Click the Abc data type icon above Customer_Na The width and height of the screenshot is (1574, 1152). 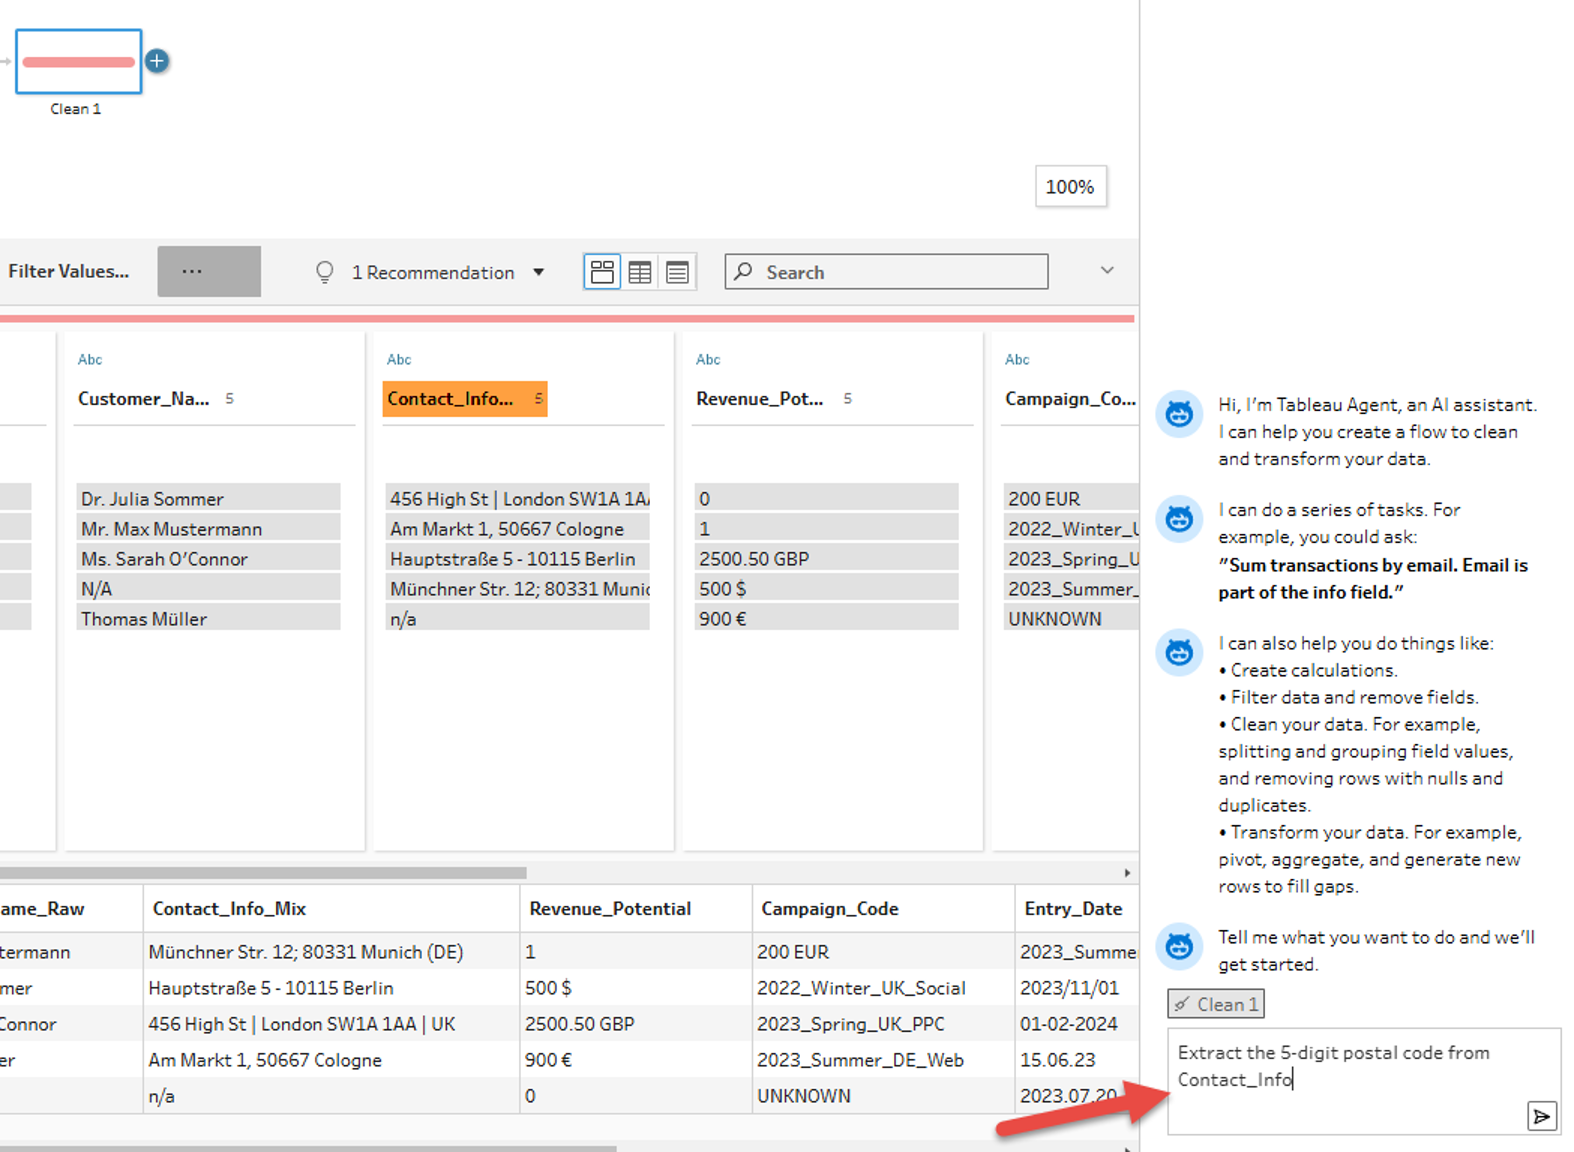[x=90, y=360]
